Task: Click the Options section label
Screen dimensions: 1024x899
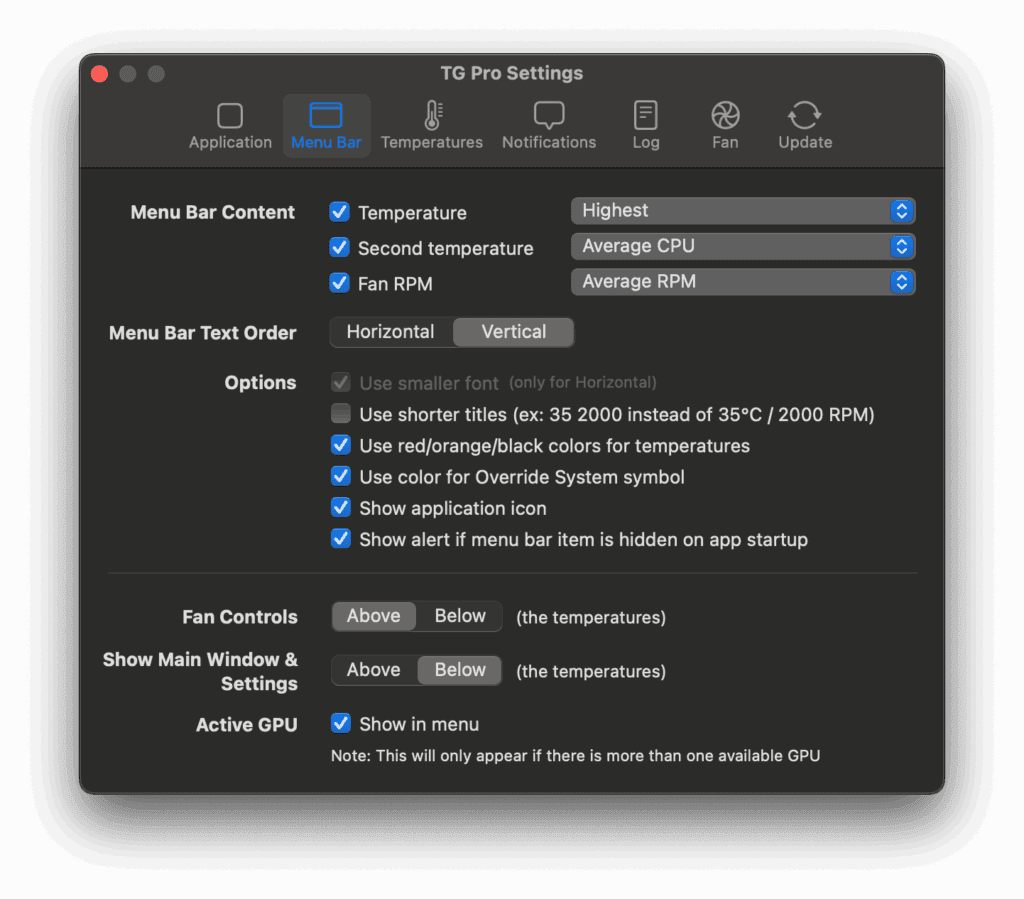Action: coord(260,383)
